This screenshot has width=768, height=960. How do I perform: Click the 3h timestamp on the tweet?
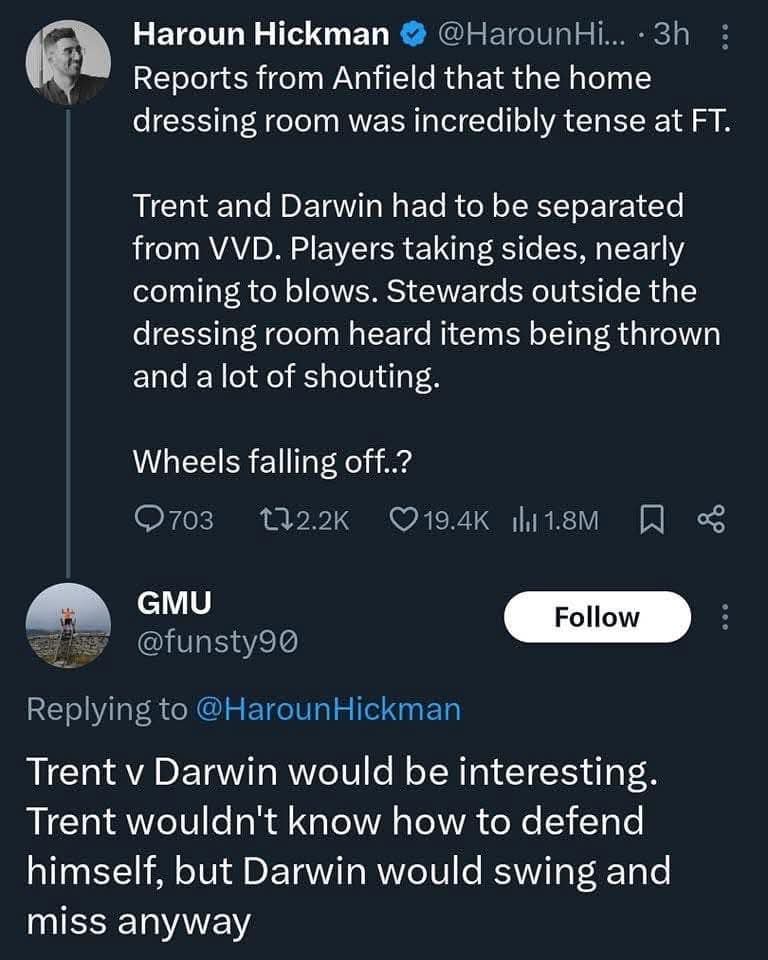(670, 35)
